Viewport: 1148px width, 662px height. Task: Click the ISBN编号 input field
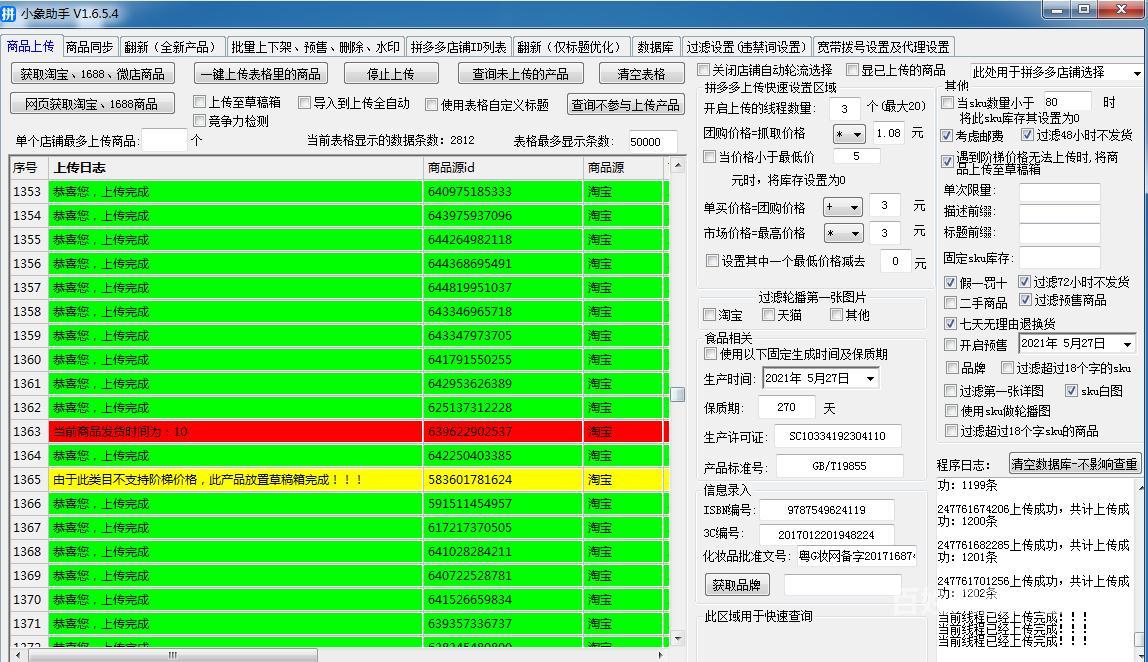click(827, 510)
